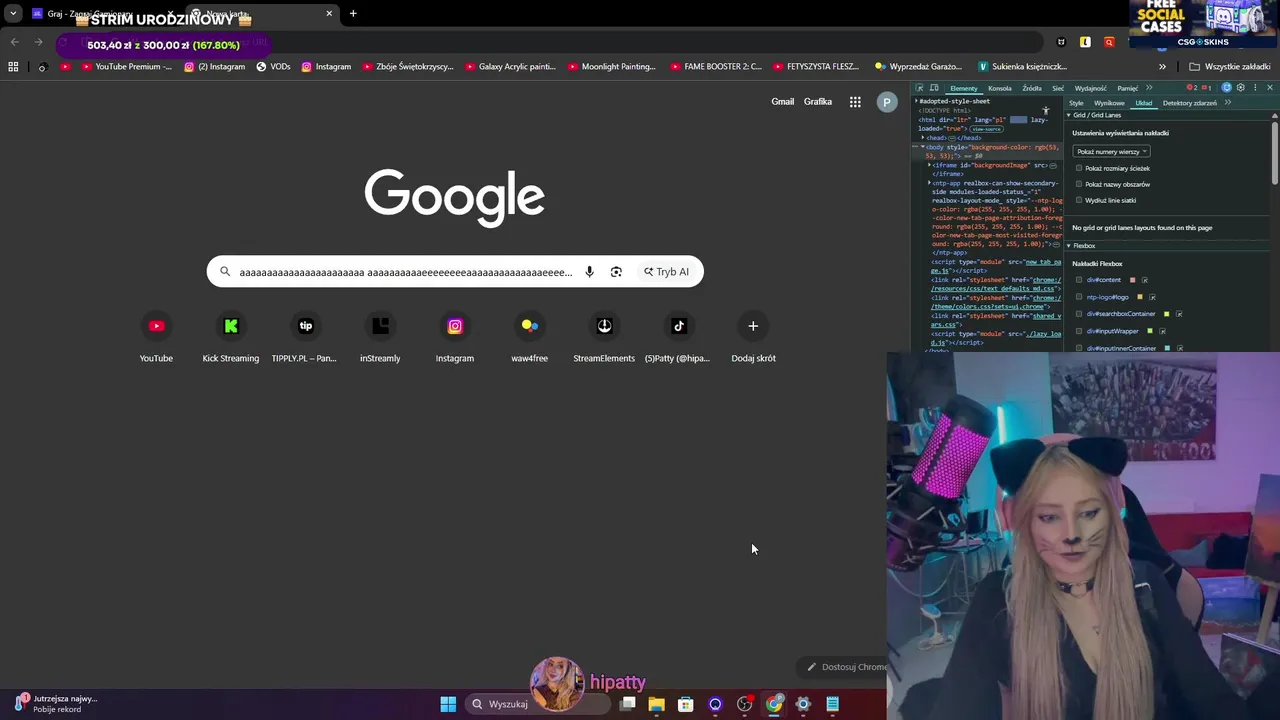Change ntp-logo#logo overlay color swatch
This screenshot has width=1280, height=720.
tap(1140, 297)
